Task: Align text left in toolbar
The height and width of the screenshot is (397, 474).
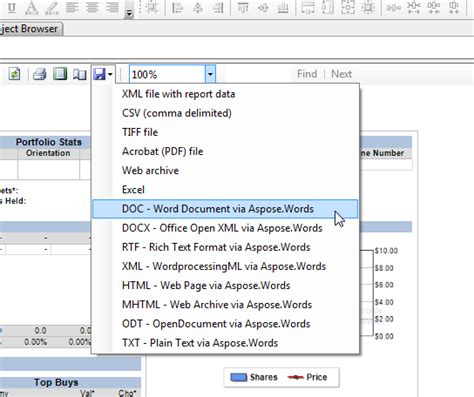Action: click(72, 7)
